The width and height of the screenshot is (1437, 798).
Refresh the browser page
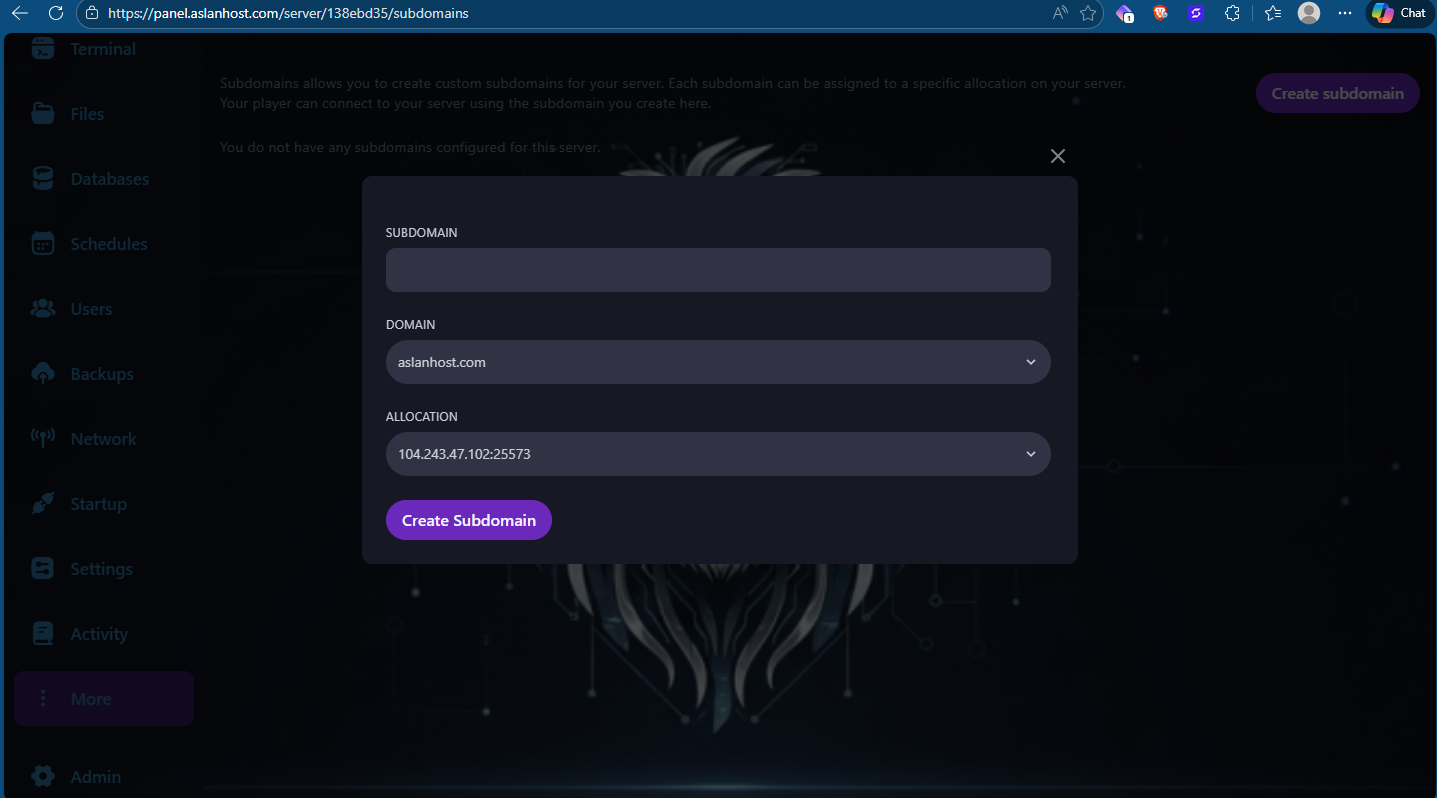click(56, 13)
